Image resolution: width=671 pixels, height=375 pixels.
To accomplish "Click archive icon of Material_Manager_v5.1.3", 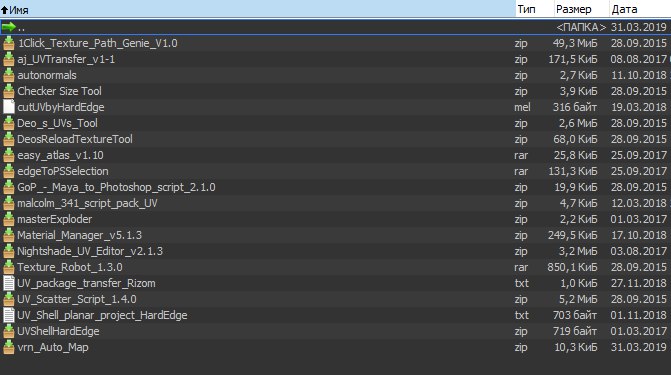I will [9, 235].
